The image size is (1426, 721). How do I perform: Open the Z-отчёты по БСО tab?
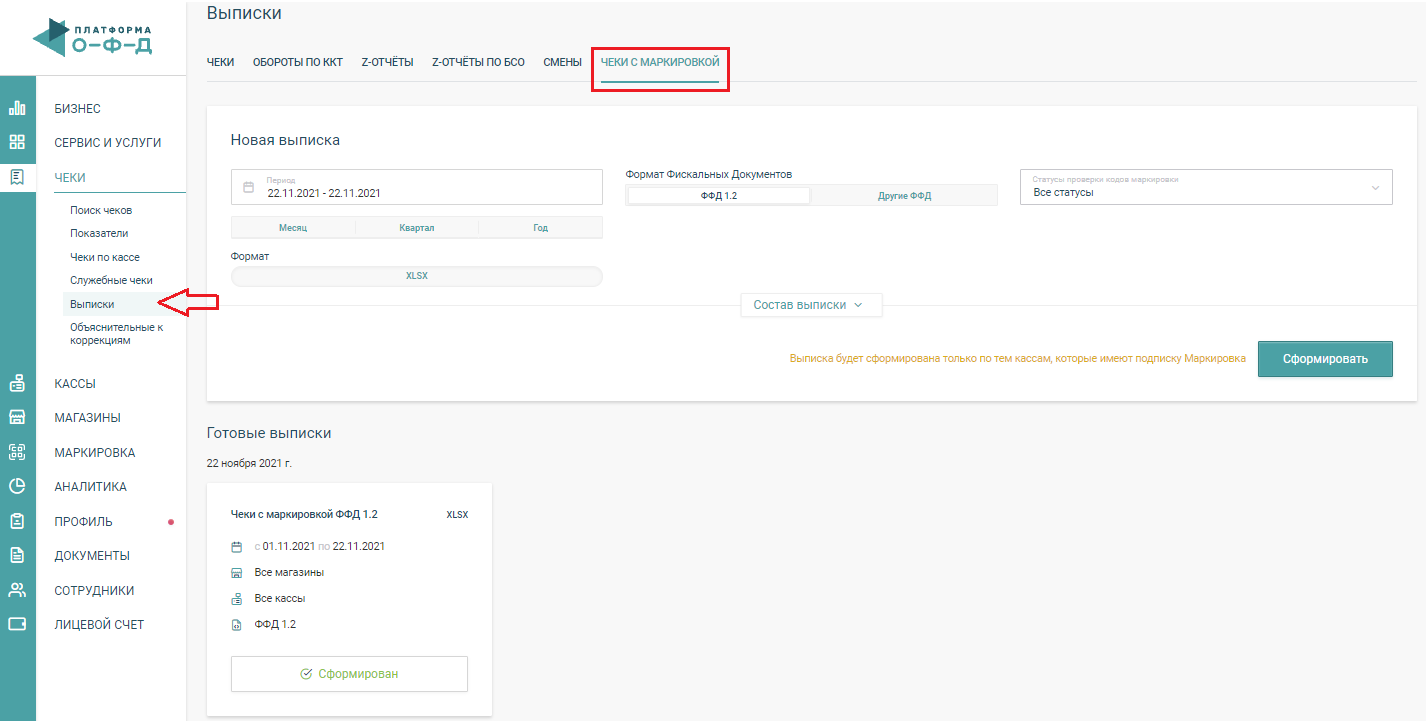478,62
